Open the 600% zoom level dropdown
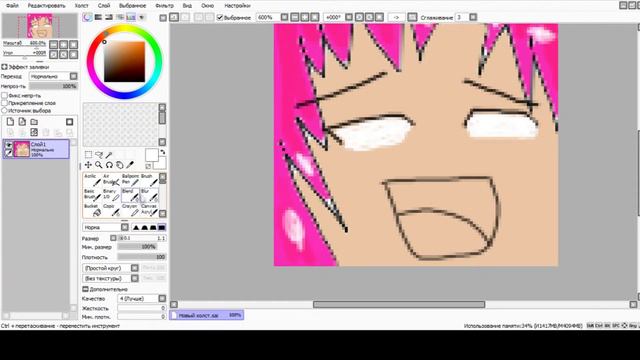This screenshot has width=640, height=360. pos(284,17)
